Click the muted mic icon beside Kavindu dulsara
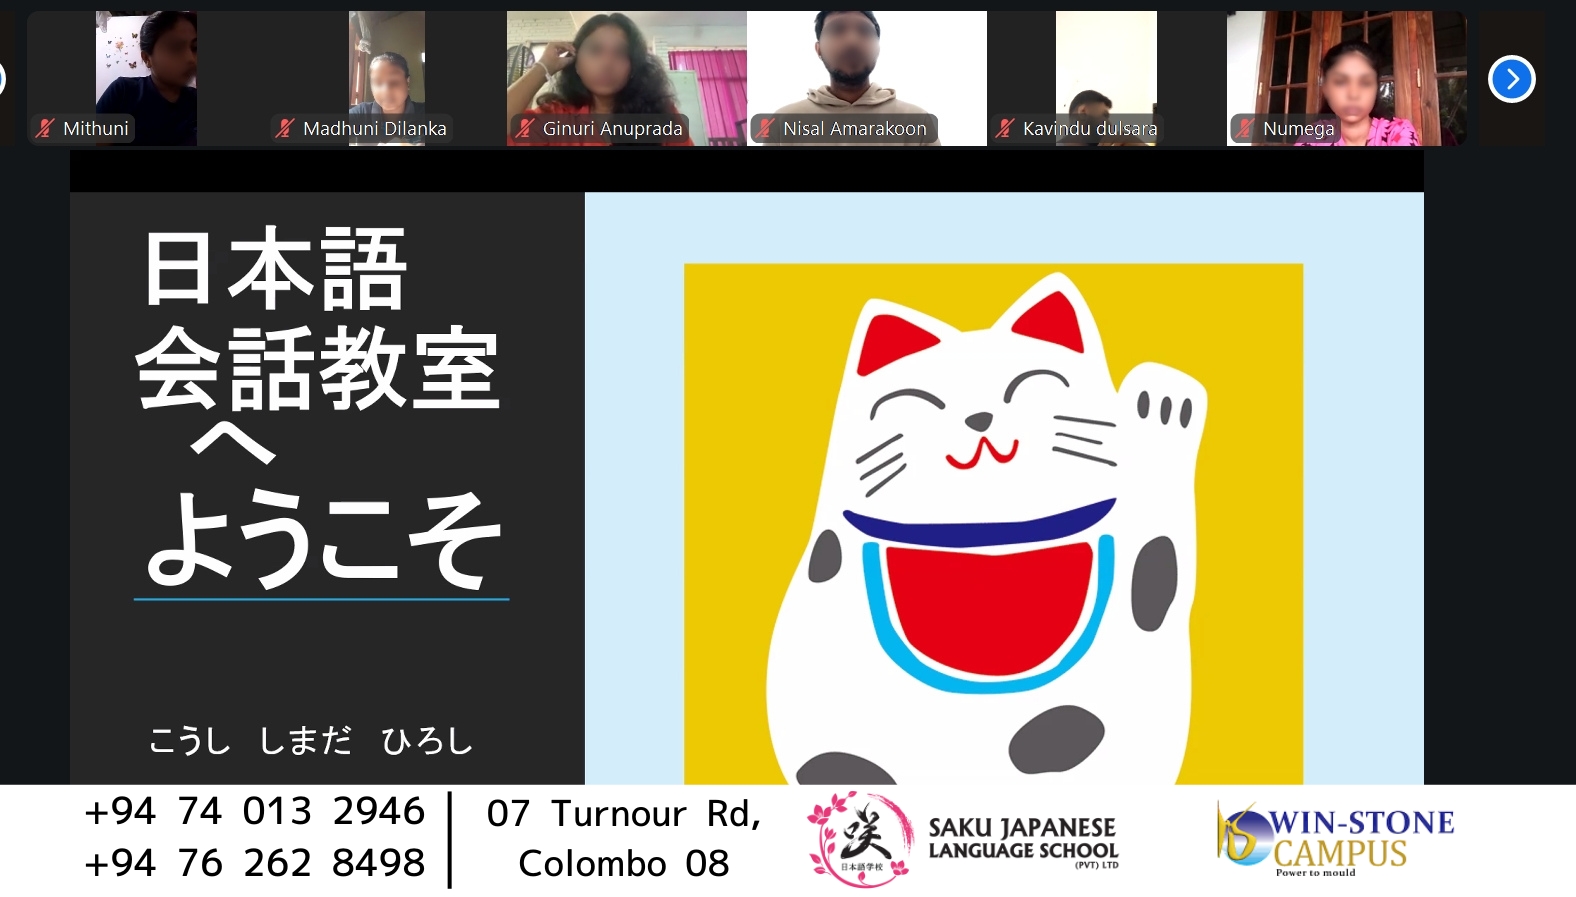 point(1004,128)
